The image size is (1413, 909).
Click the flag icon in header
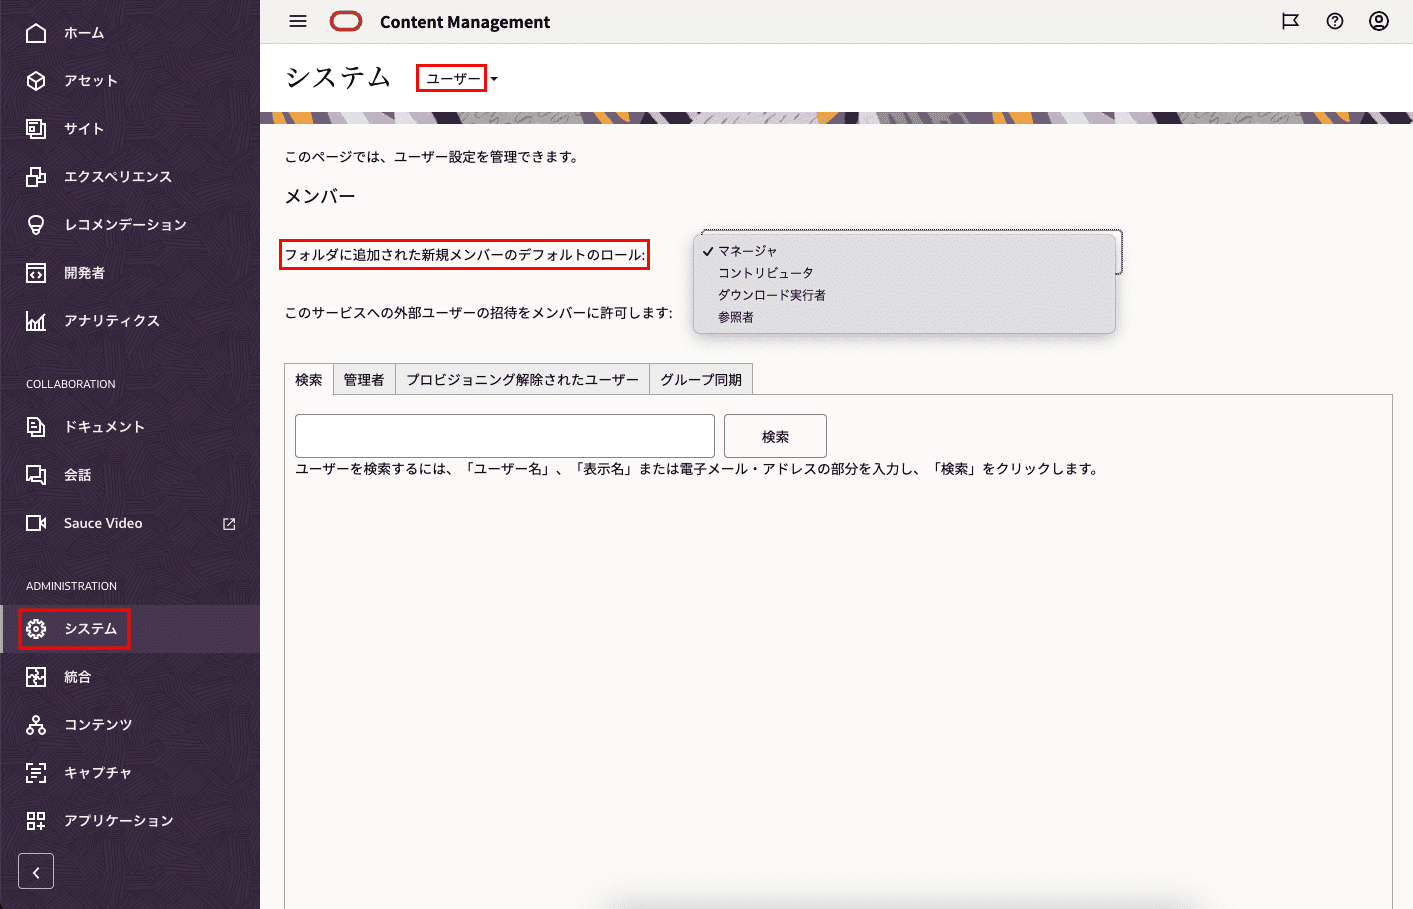tap(1290, 21)
